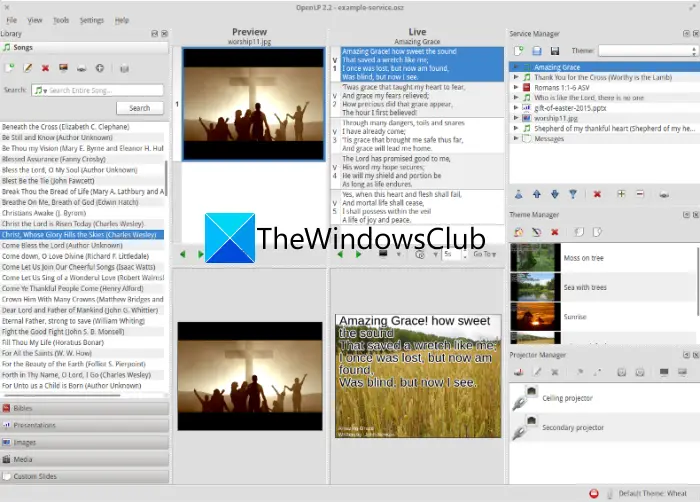Move service item down with blue arrow
The width and height of the screenshot is (700, 502).
click(554, 194)
